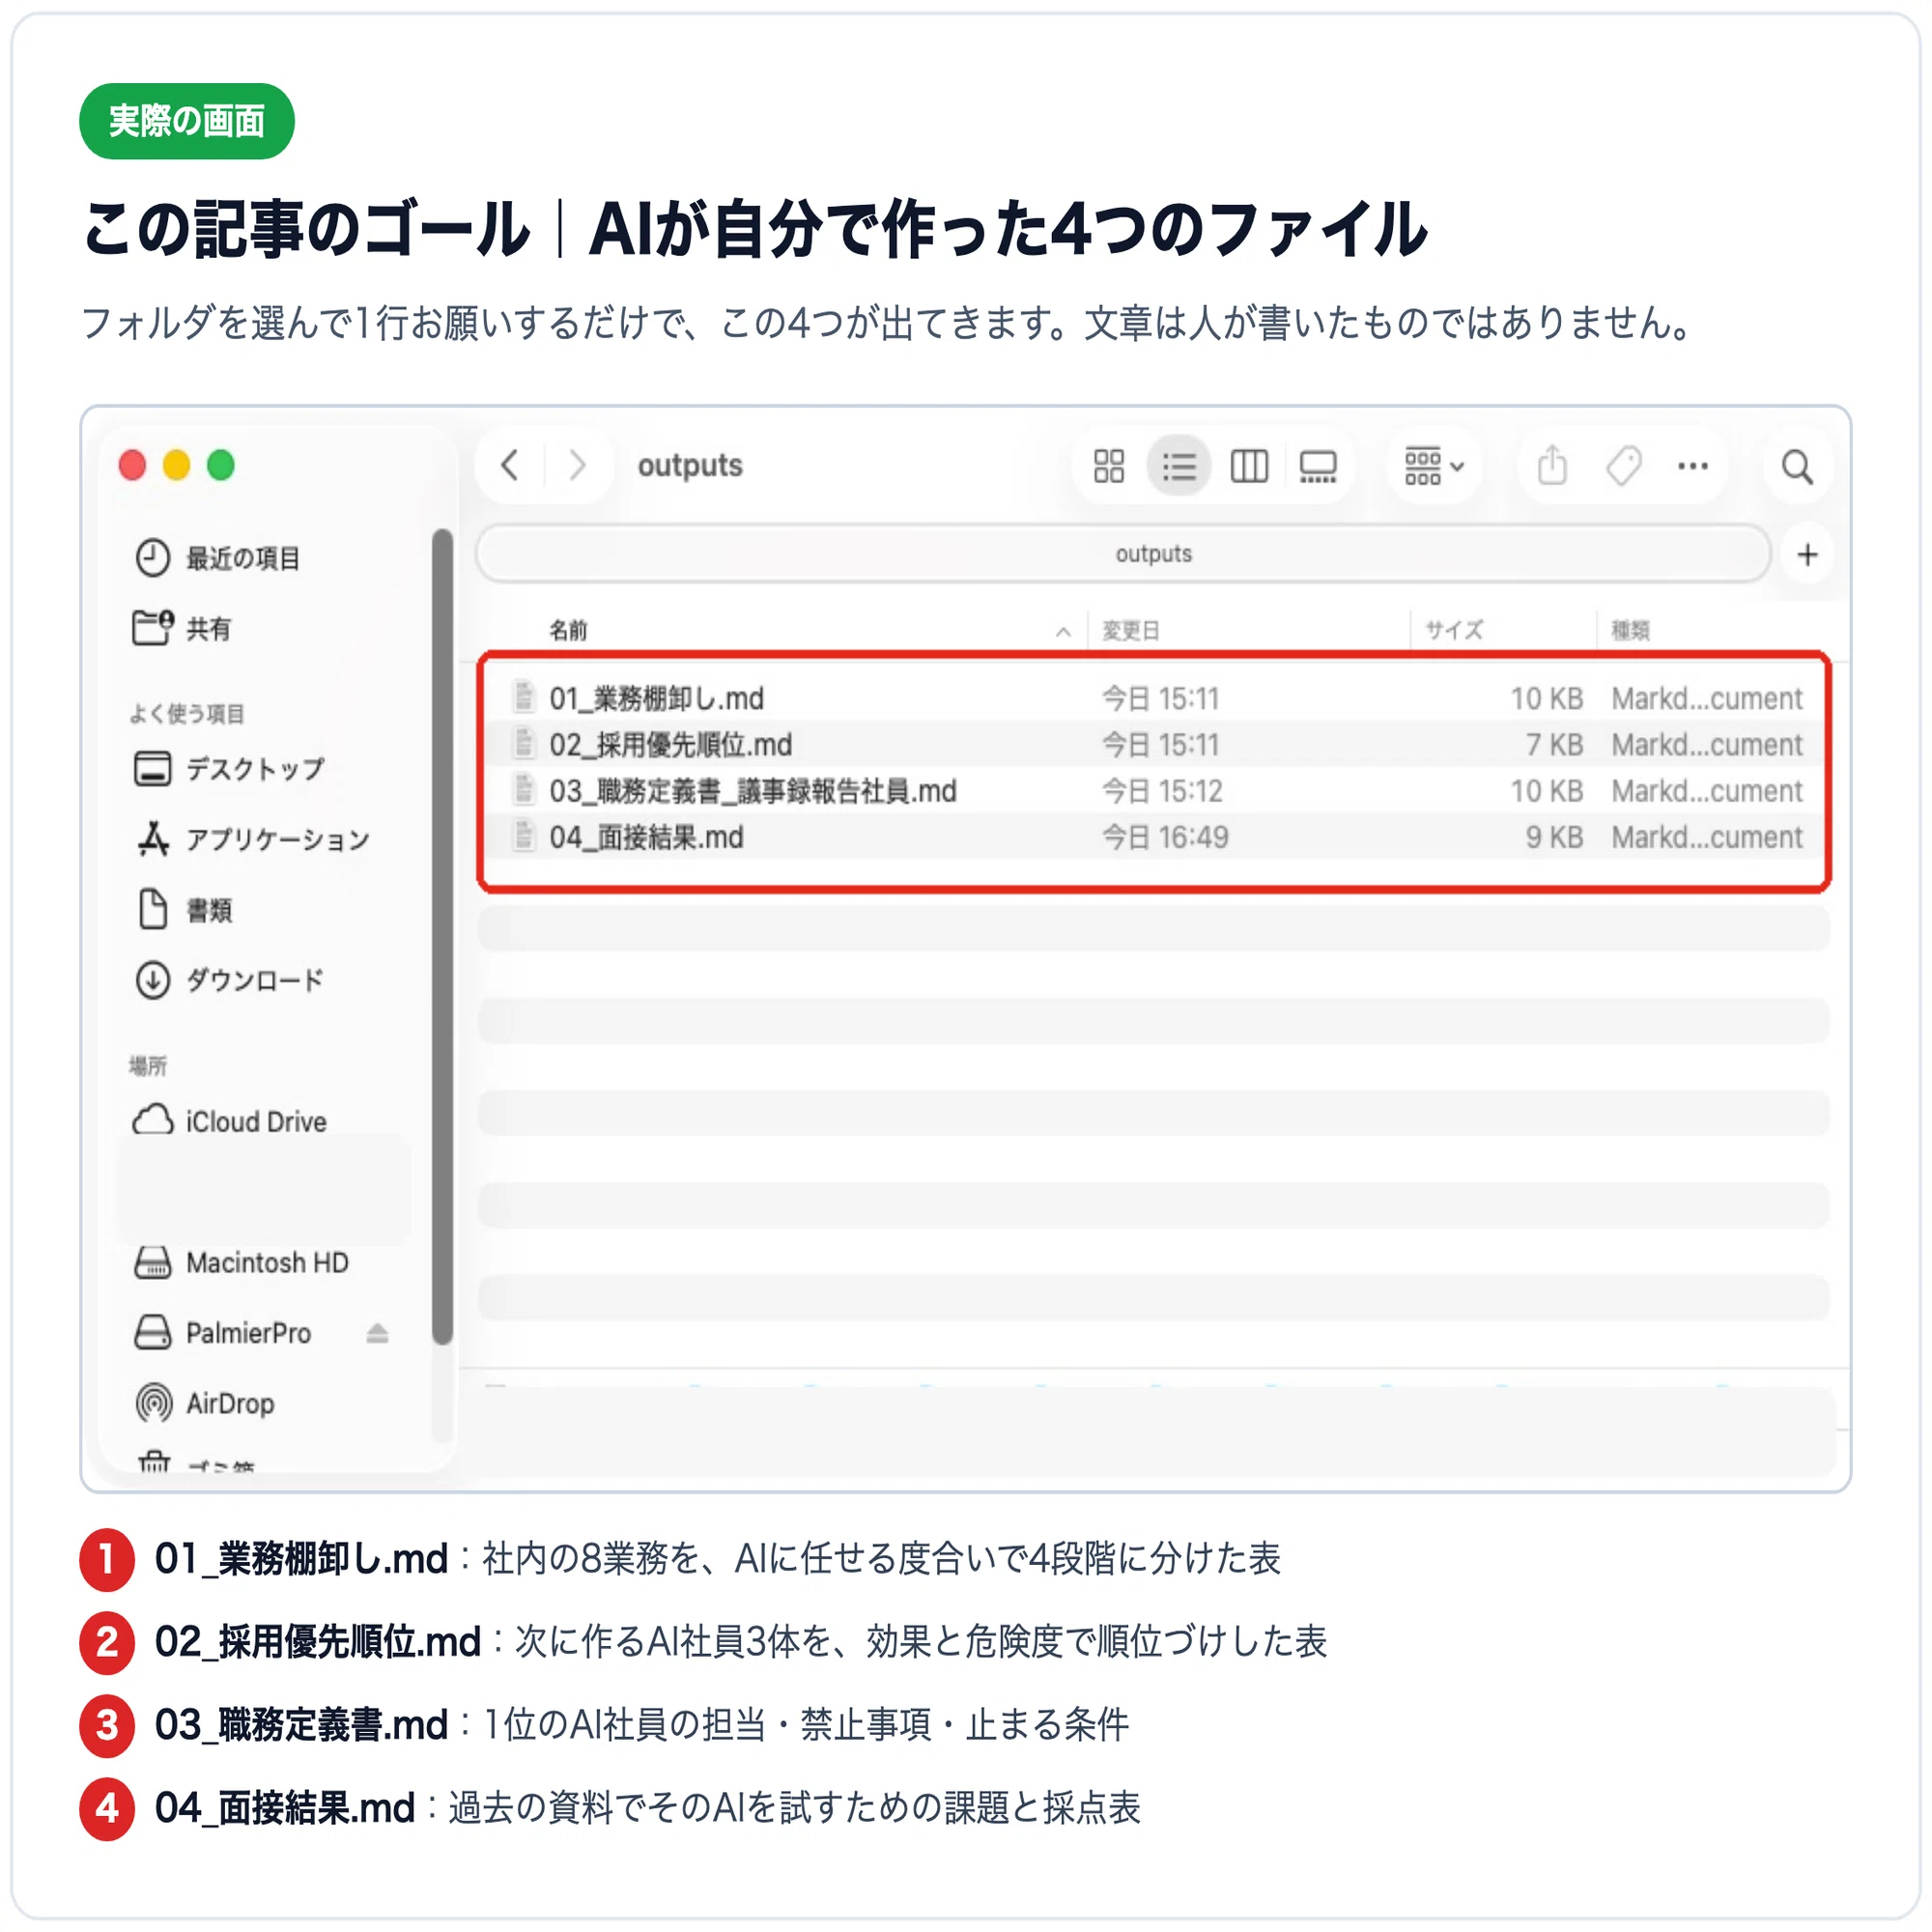Go back with the Finder back arrow

(510, 465)
